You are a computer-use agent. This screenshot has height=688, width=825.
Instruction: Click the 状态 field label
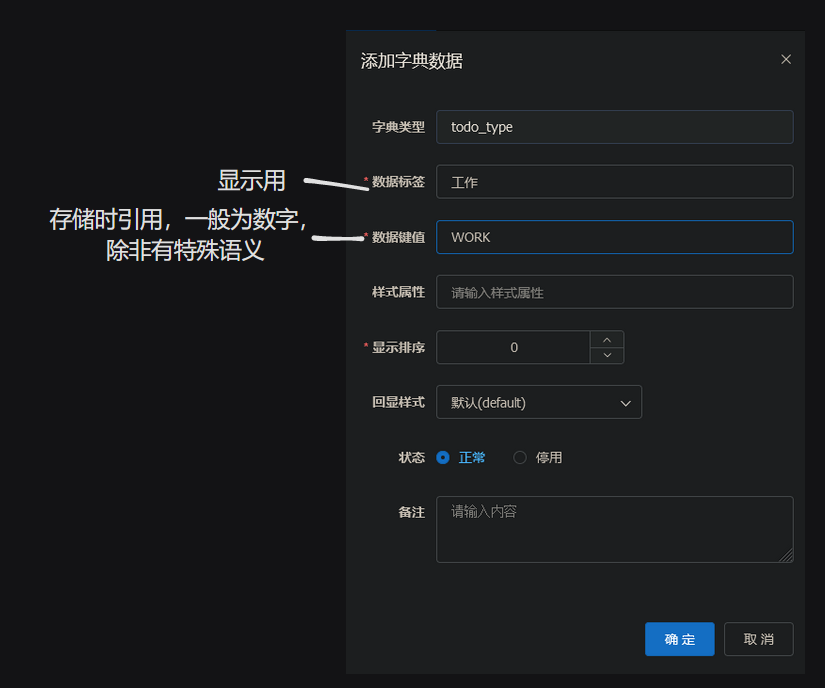411,457
